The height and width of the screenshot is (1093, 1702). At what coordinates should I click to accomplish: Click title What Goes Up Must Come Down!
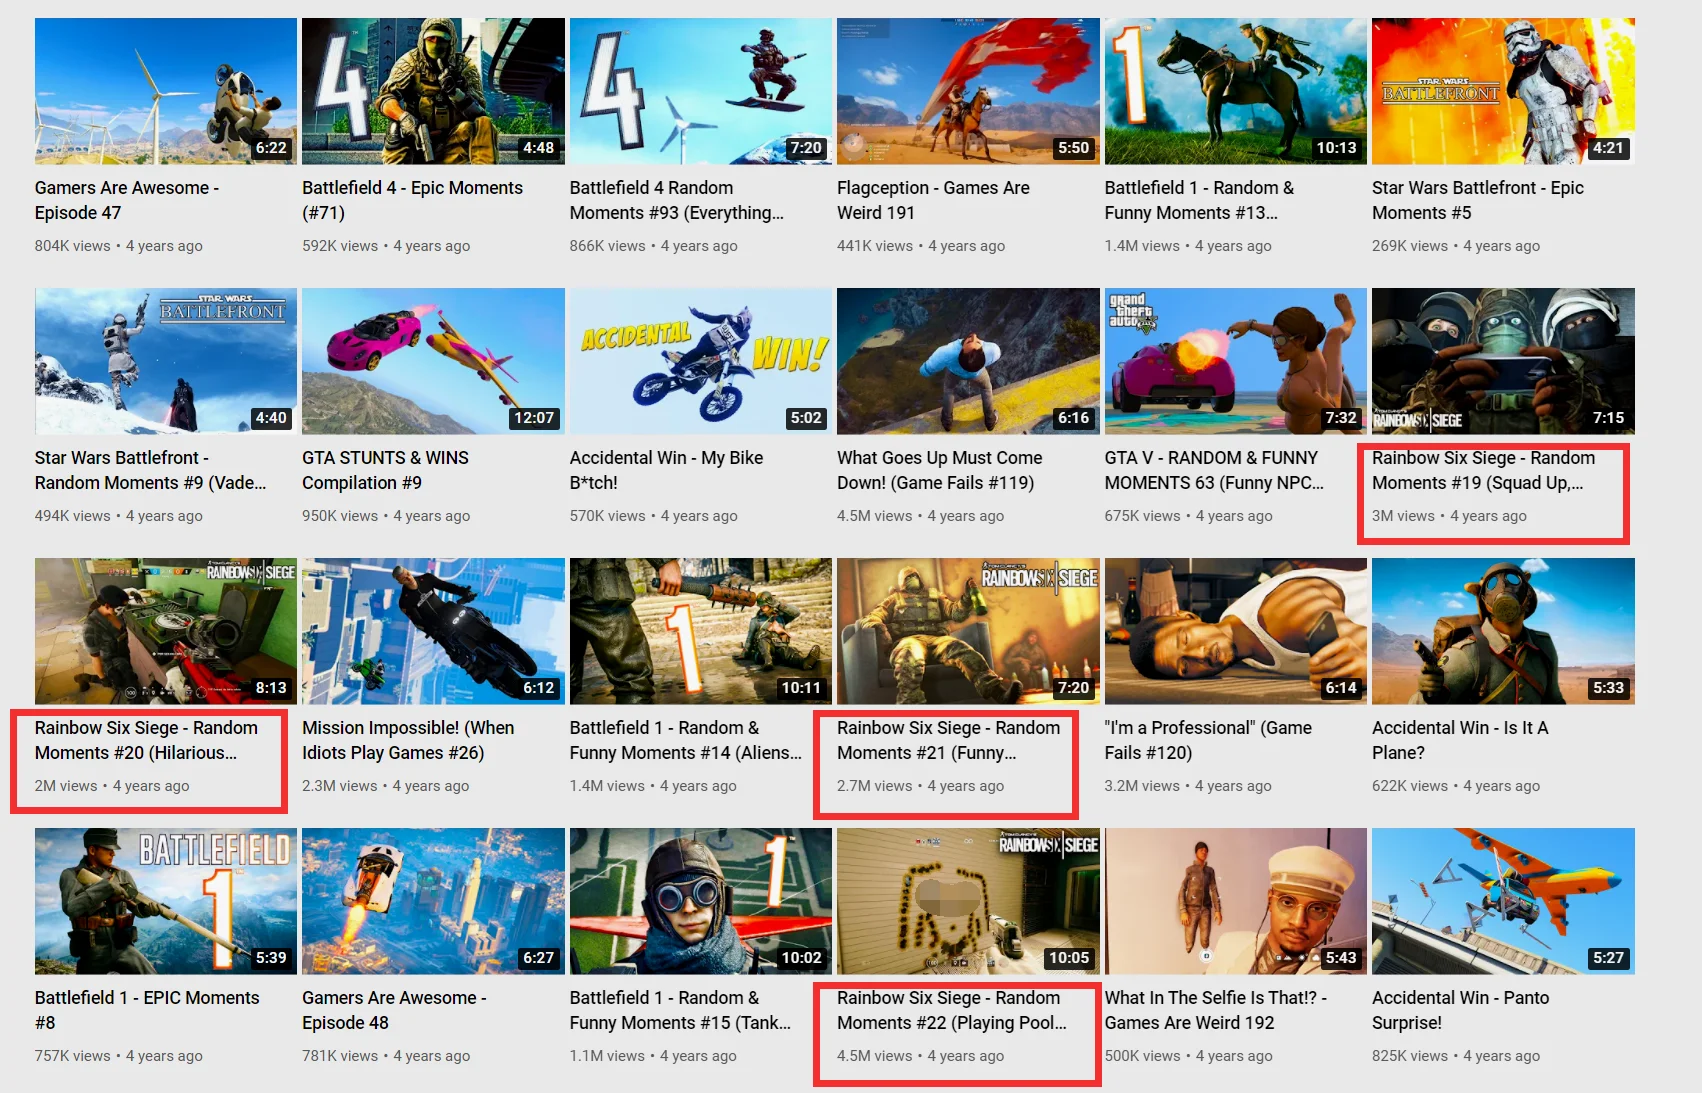coord(940,470)
